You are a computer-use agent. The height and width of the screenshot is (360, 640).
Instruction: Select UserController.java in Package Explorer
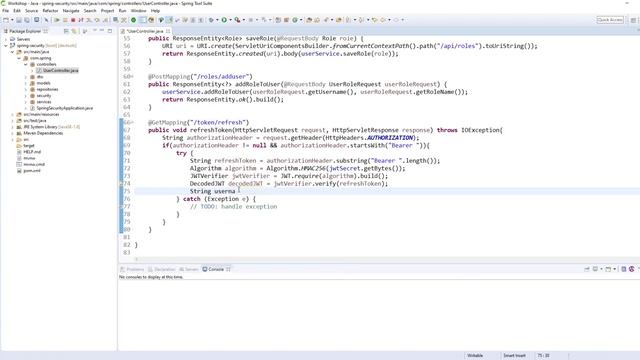[x=60, y=71]
